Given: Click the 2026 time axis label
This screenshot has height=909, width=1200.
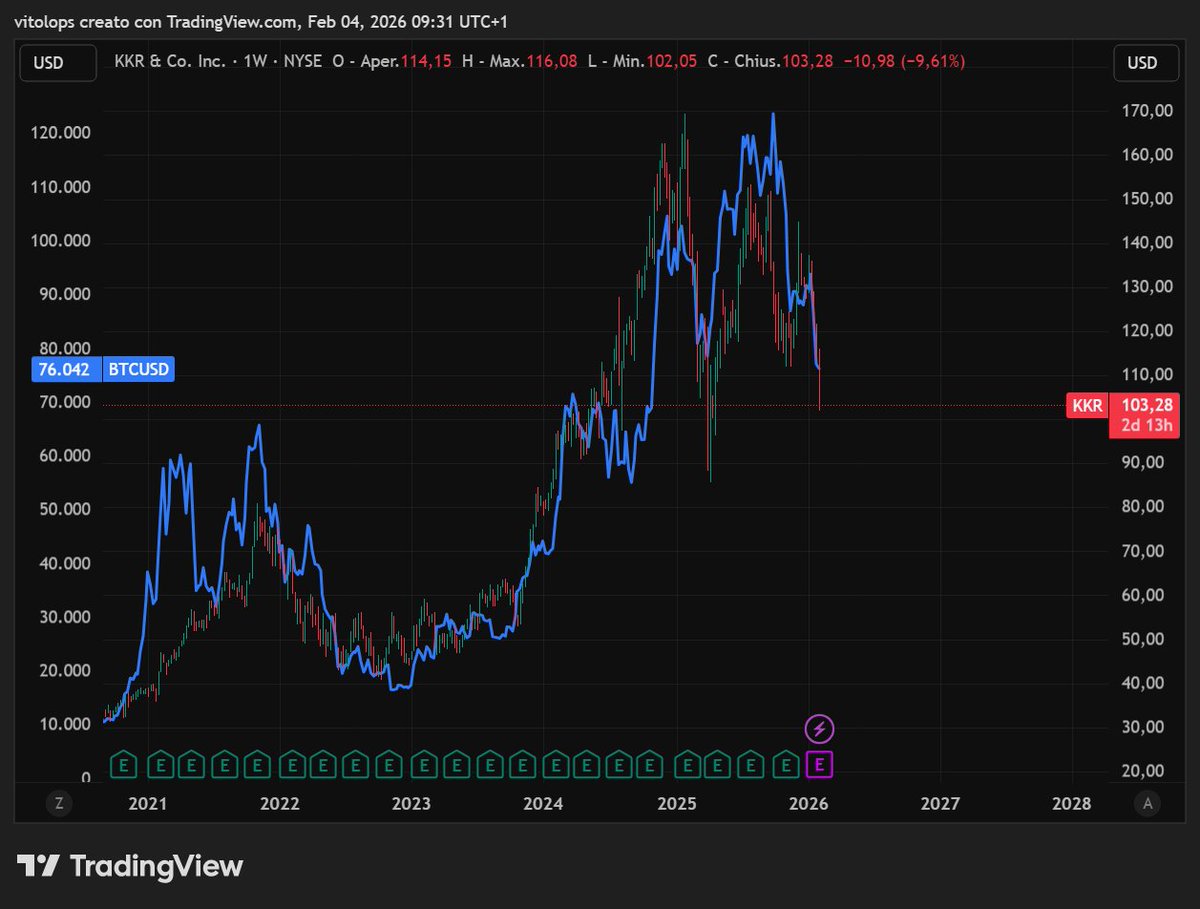Looking at the screenshot, I should [809, 803].
